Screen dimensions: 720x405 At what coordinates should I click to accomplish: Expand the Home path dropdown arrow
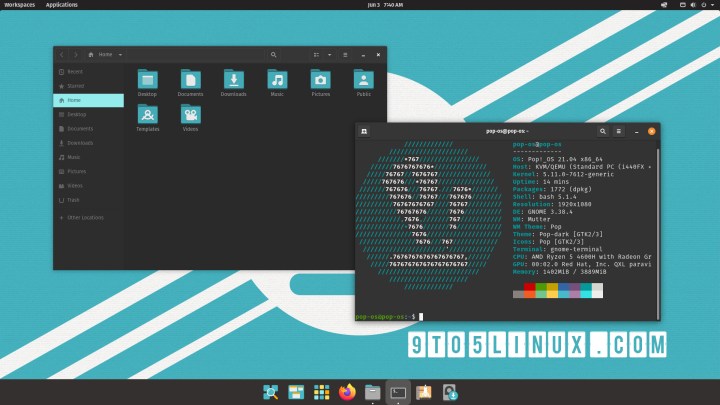coord(120,55)
